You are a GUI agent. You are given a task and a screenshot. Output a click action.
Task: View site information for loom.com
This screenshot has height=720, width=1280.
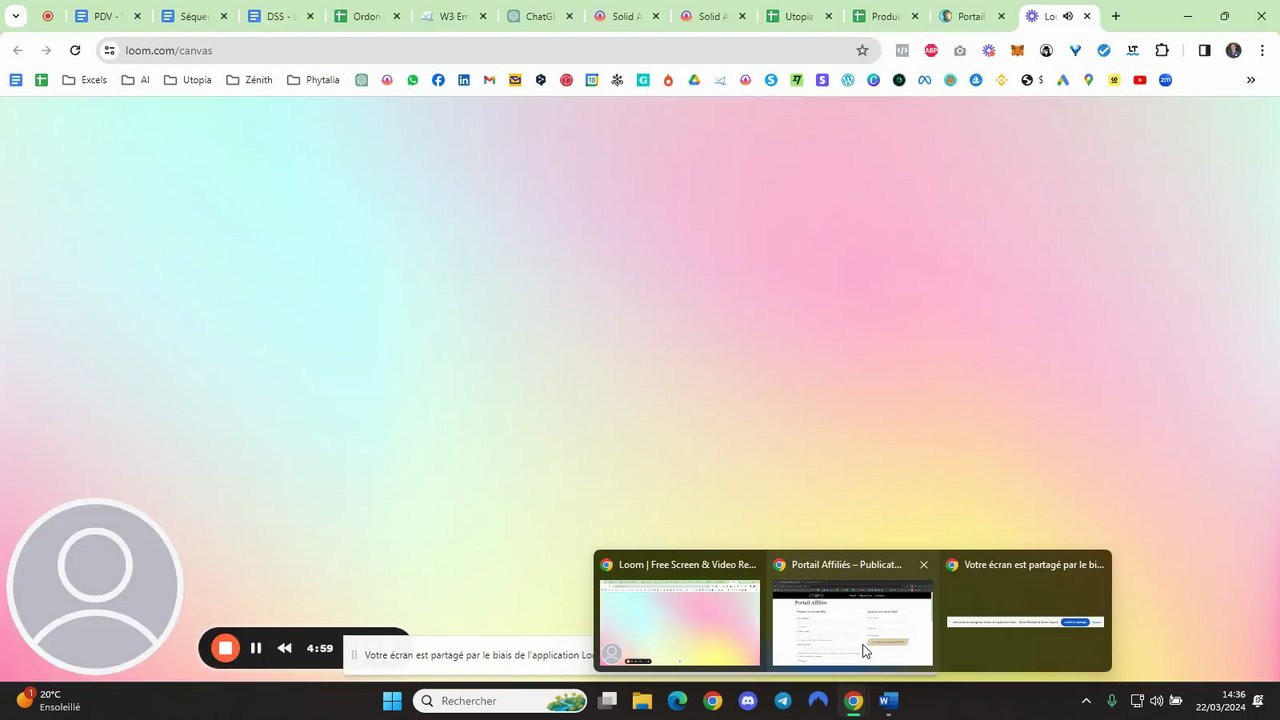click(x=110, y=50)
